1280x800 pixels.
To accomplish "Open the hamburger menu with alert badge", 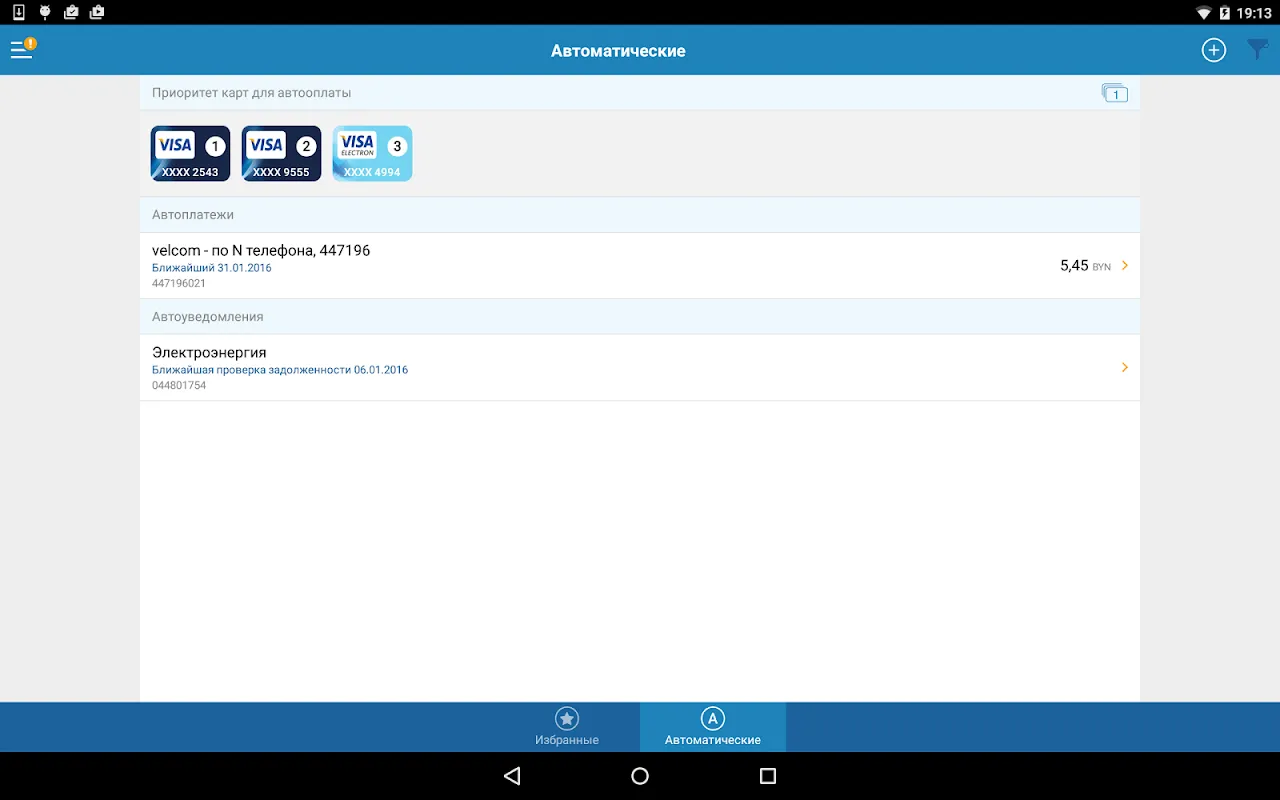I will click(23, 49).
